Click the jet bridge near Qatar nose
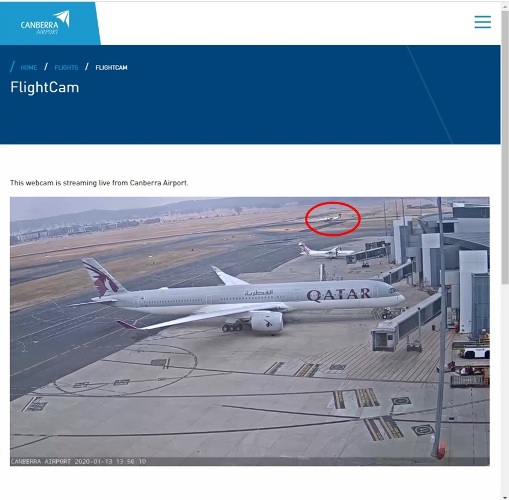Image resolution: width=509 pixels, height=500 pixels. click(x=407, y=323)
